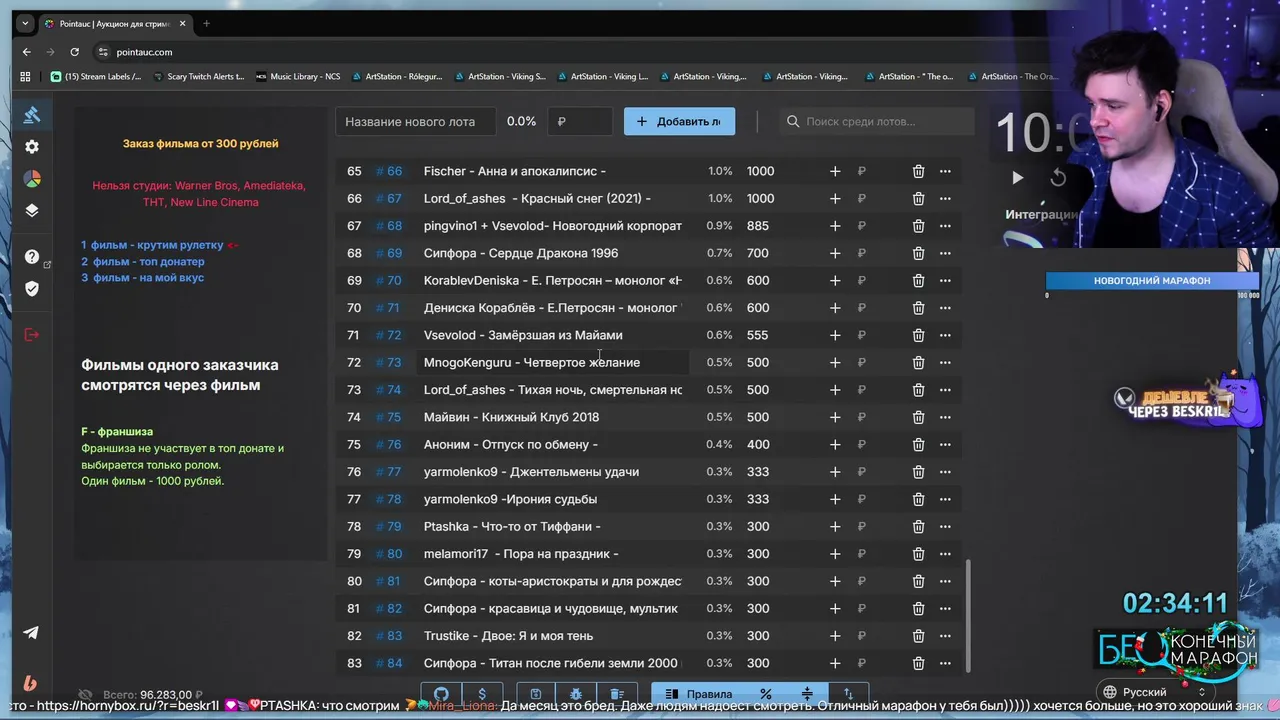This screenshot has width=1280, height=720.
Task: Click the up-down sort arrows in bottom toolbar
Action: coord(848,694)
